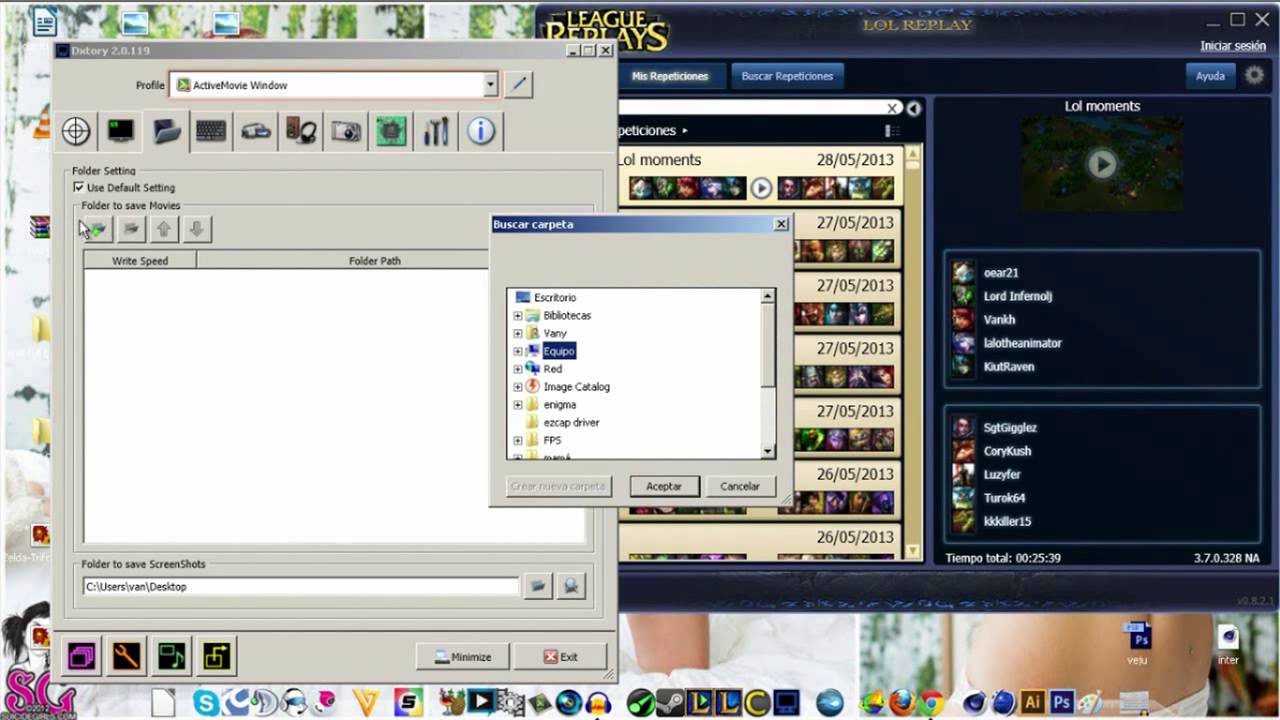
Task: Open the Dxtory tools wrench tab
Action: pos(436,131)
